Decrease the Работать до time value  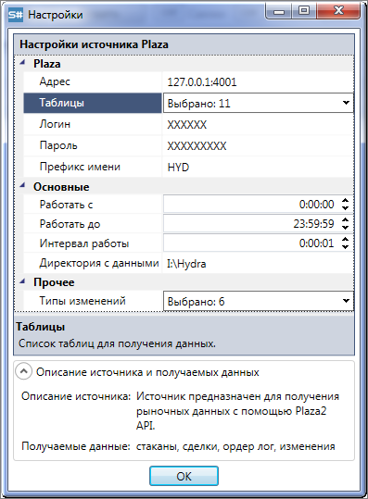pyautogui.click(x=346, y=227)
